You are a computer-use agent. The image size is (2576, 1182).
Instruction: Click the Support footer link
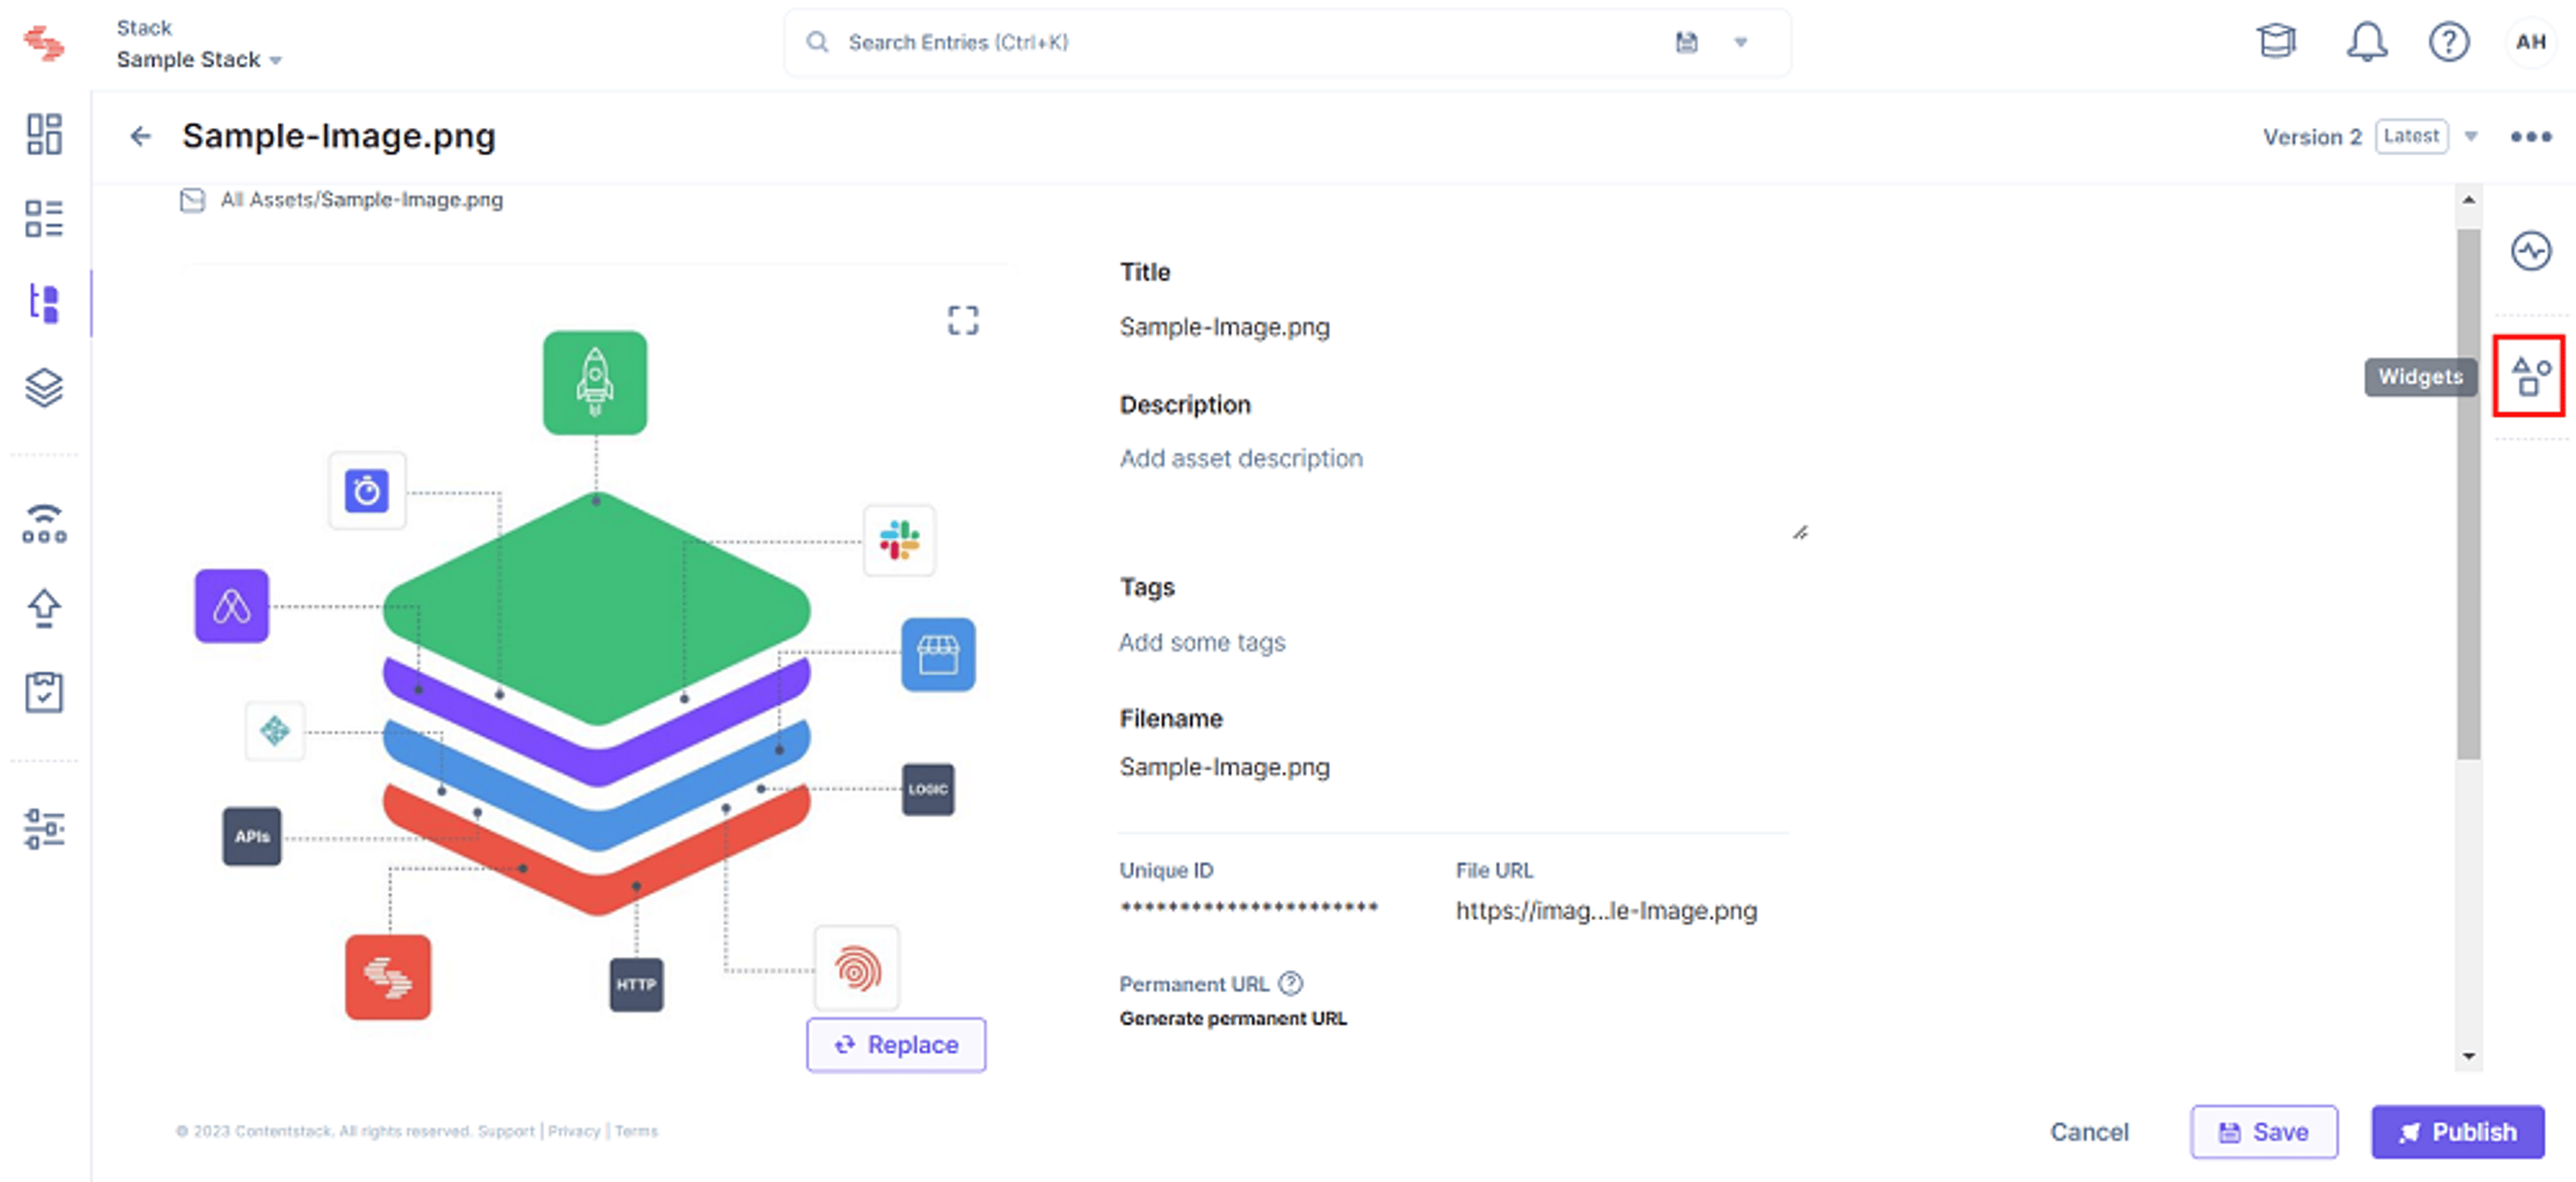pyautogui.click(x=505, y=1131)
